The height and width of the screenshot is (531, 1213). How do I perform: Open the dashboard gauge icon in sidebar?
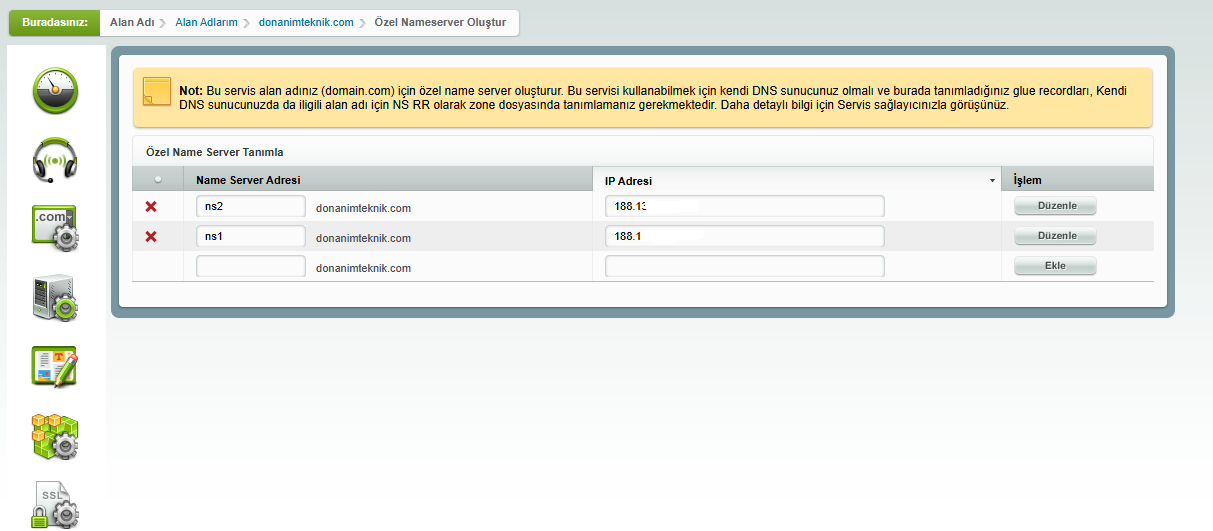click(56, 92)
